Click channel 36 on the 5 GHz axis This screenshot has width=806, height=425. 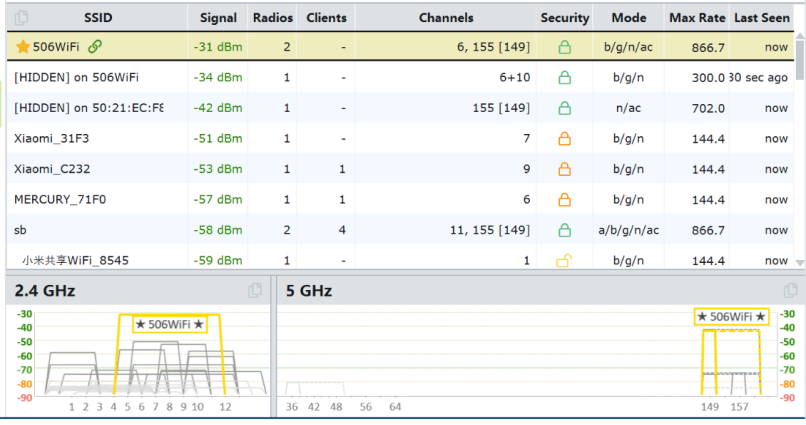292,407
